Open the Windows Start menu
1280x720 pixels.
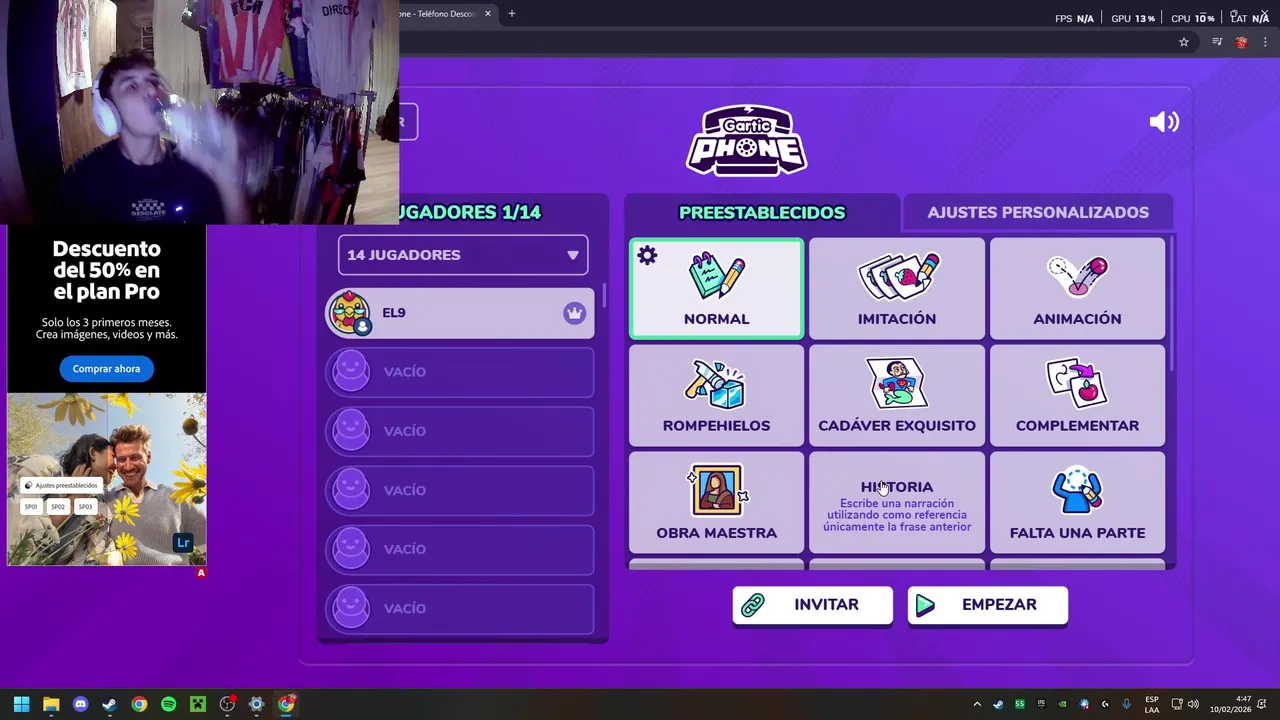[x=22, y=704]
